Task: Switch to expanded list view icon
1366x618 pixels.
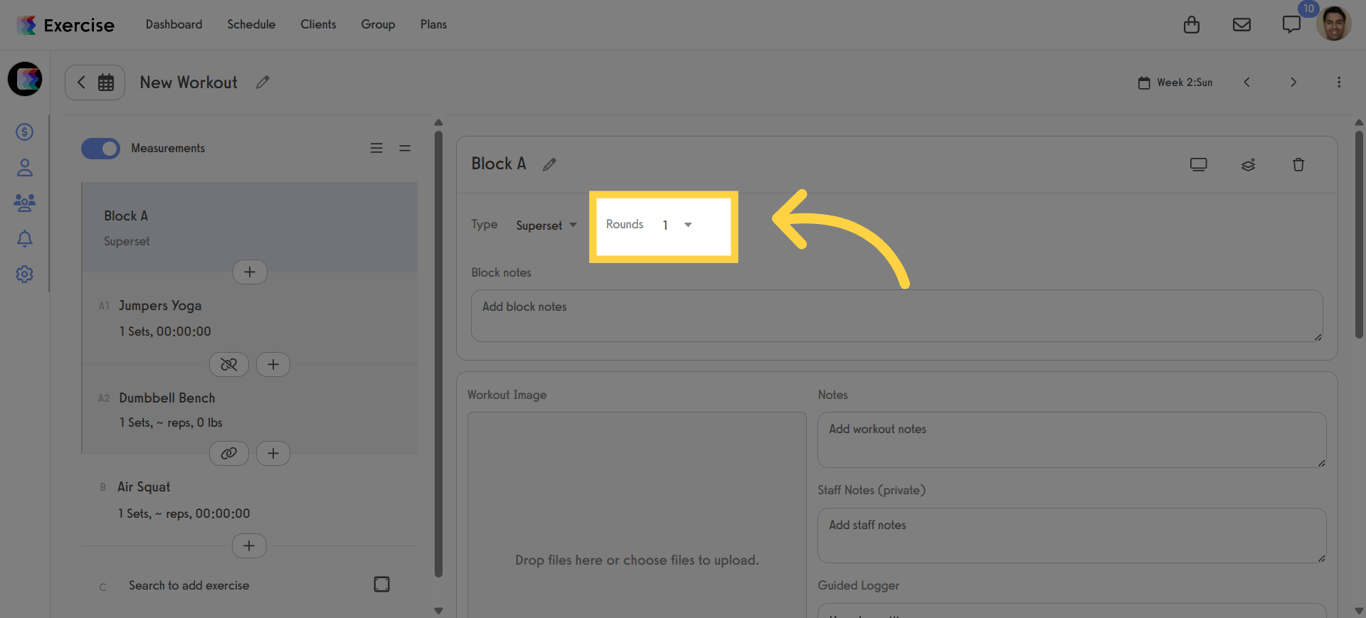Action: pyautogui.click(x=376, y=148)
